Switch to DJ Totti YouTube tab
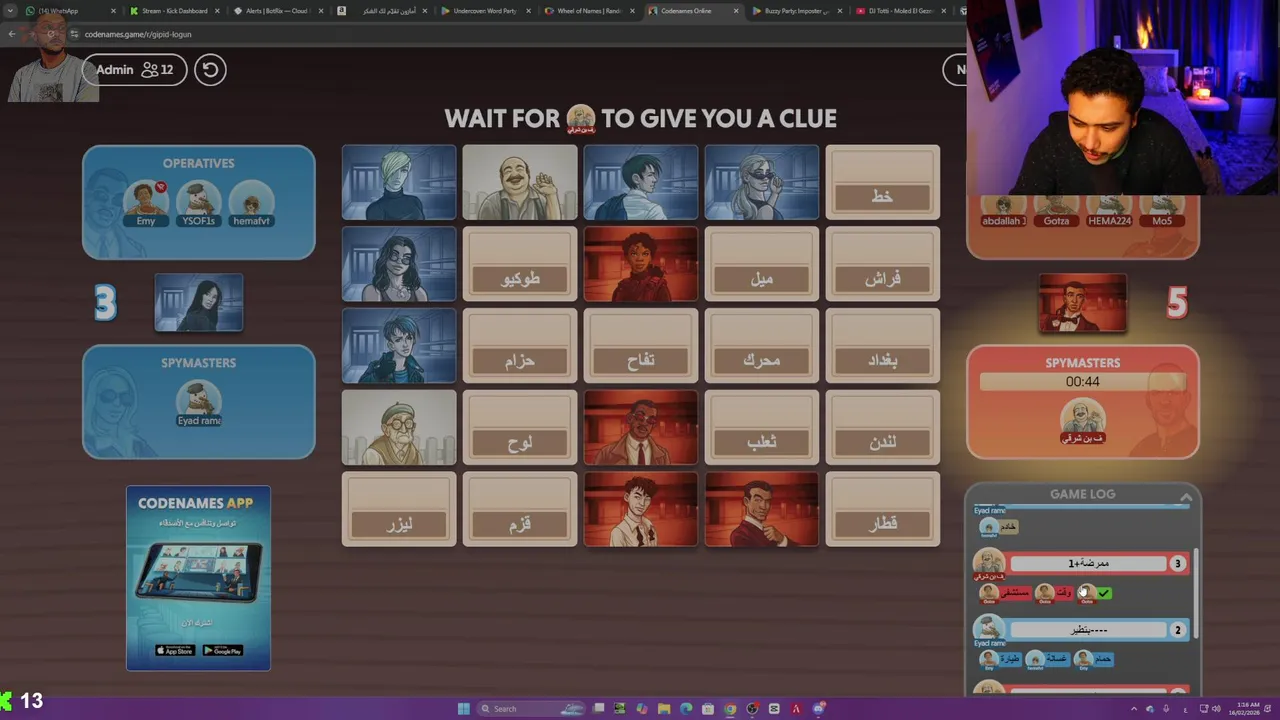Viewport: 1280px width, 720px height. tap(900, 11)
